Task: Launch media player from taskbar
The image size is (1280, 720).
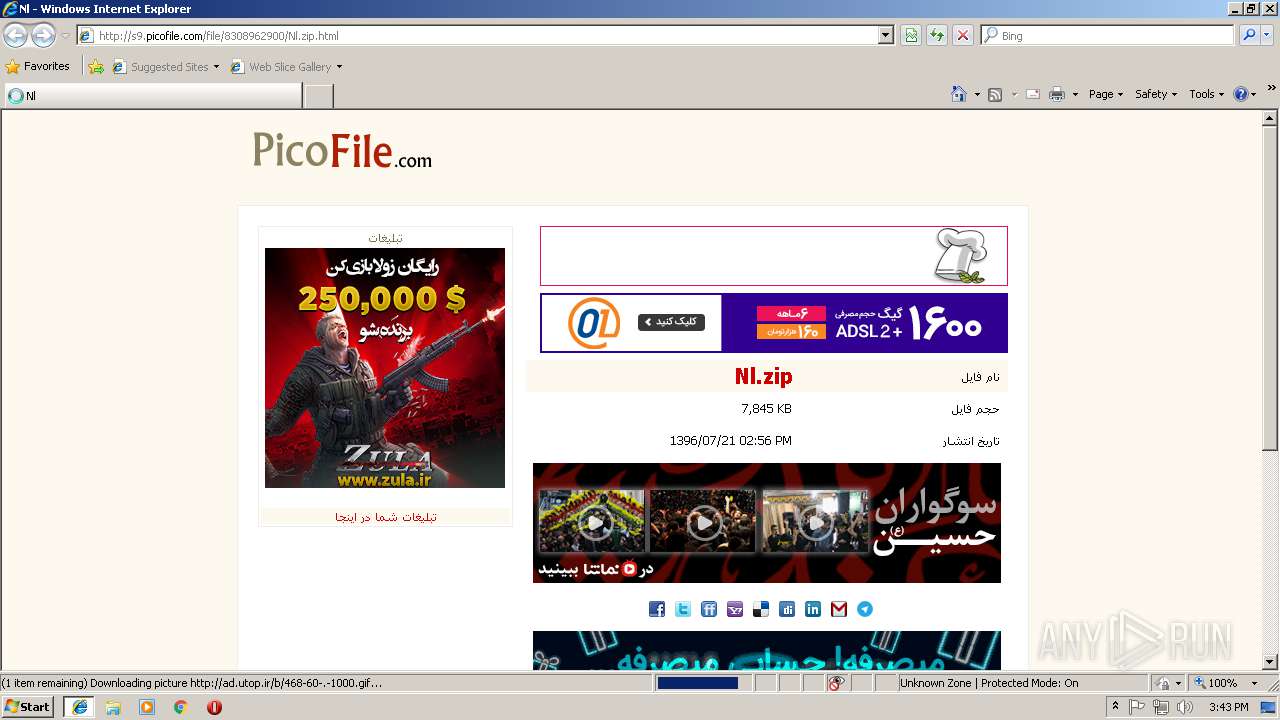Action: 147,707
